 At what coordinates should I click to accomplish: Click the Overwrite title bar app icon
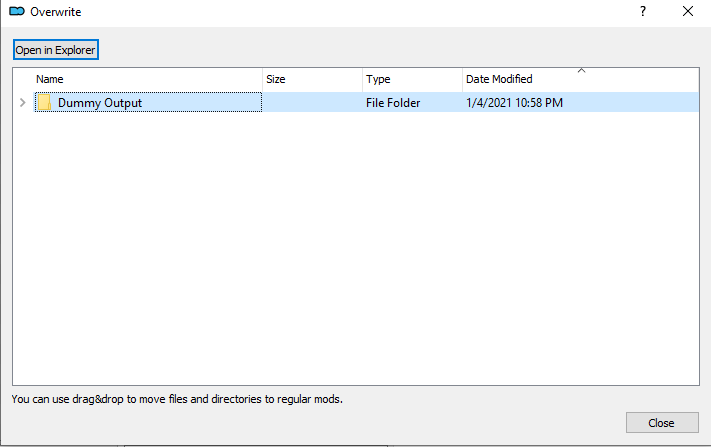coord(17,11)
